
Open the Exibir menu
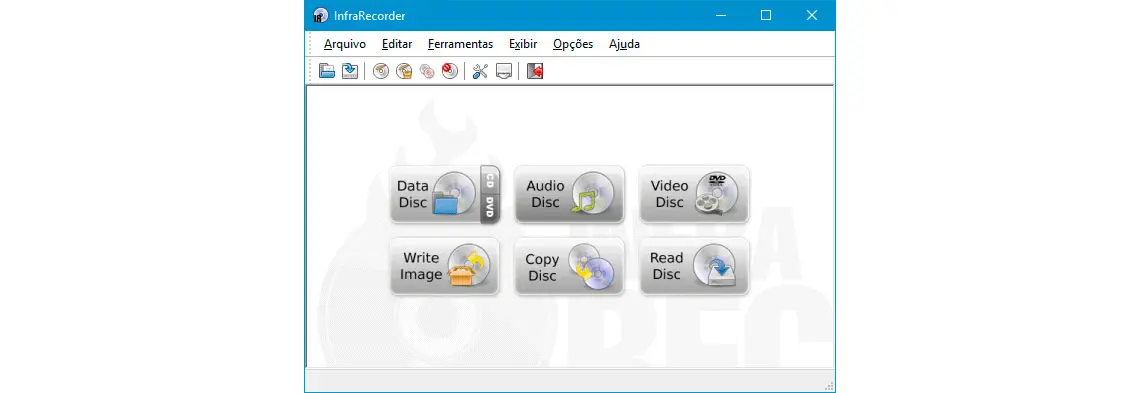pyautogui.click(x=523, y=44)
